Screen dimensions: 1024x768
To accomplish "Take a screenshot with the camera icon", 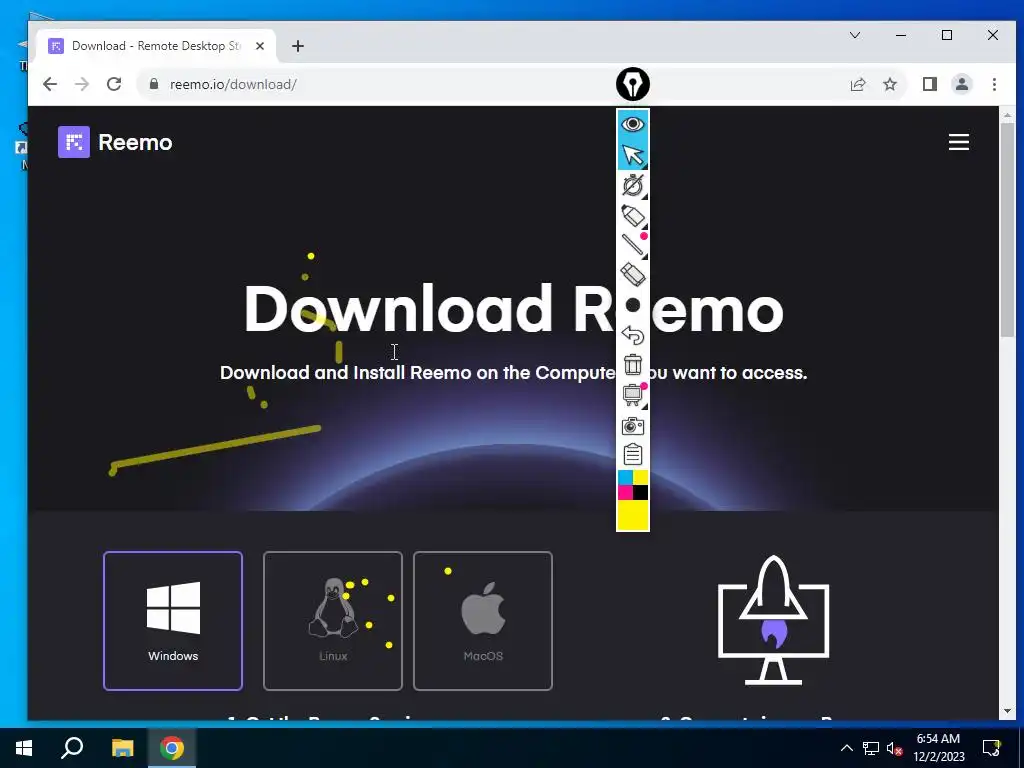I will (633, 426).
